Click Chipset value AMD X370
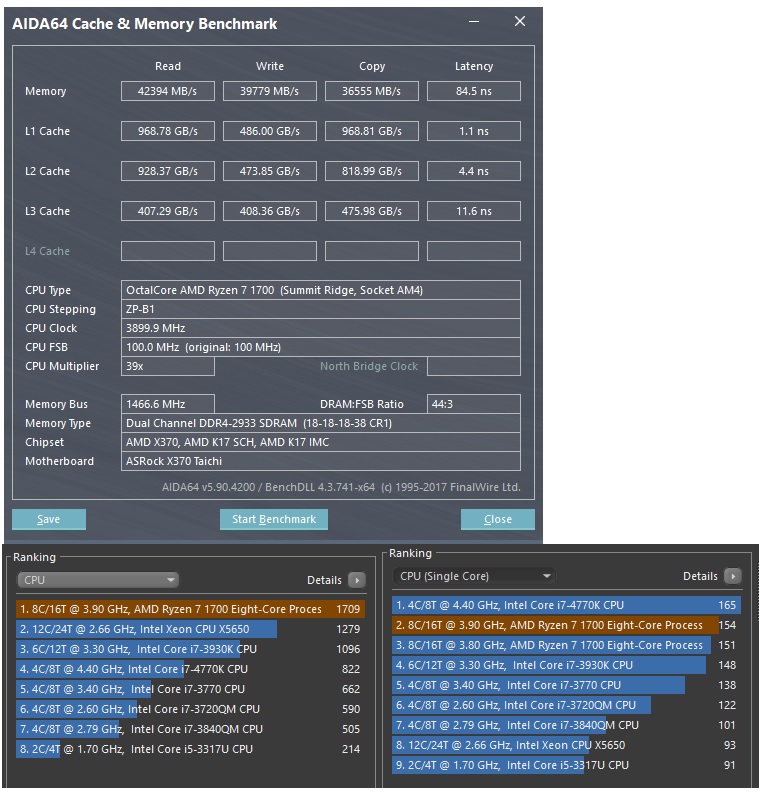Screen dimensions: 760x795 click(320, 442)
